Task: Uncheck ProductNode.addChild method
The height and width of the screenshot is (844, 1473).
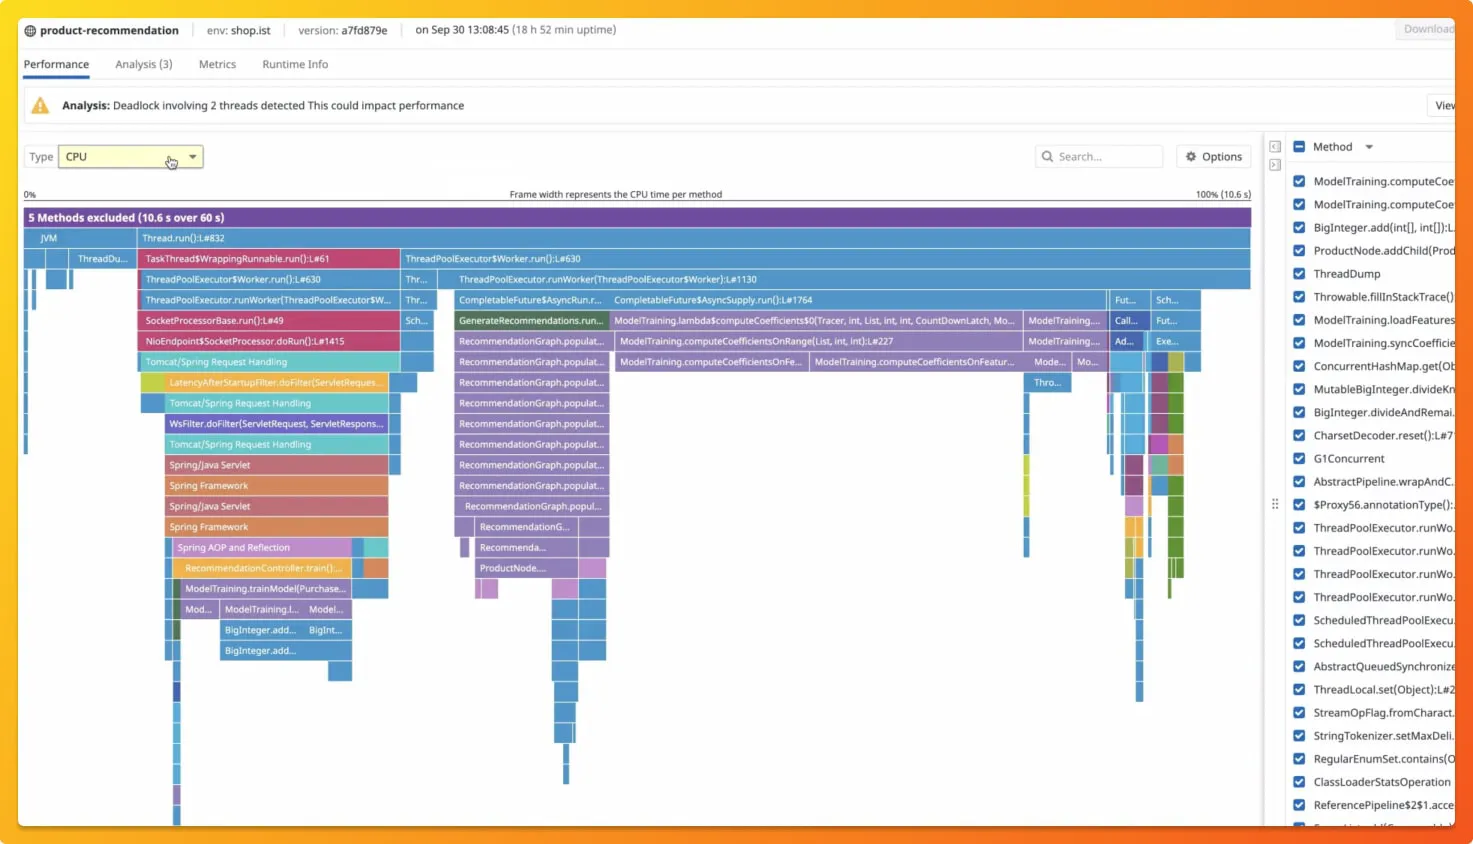Action: (1299, 250)
